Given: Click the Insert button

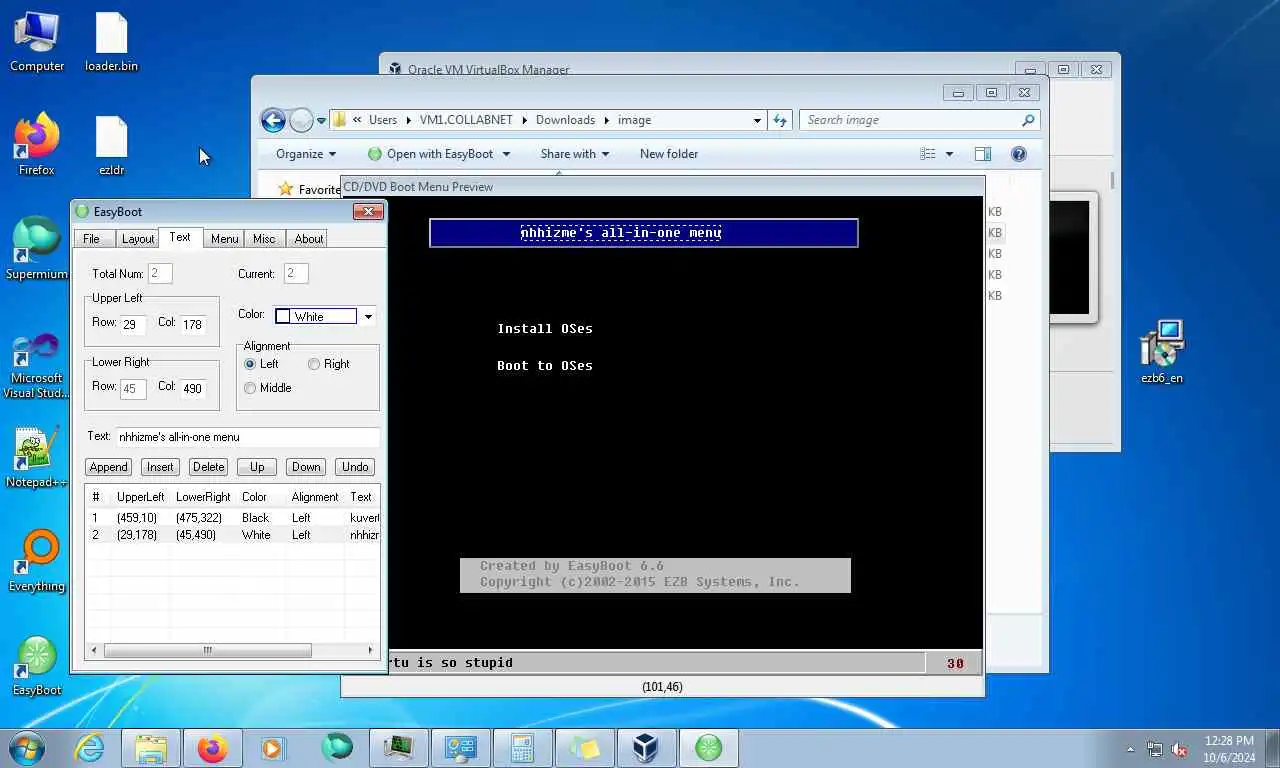Looking at the screenshot, I should point(160,467).
